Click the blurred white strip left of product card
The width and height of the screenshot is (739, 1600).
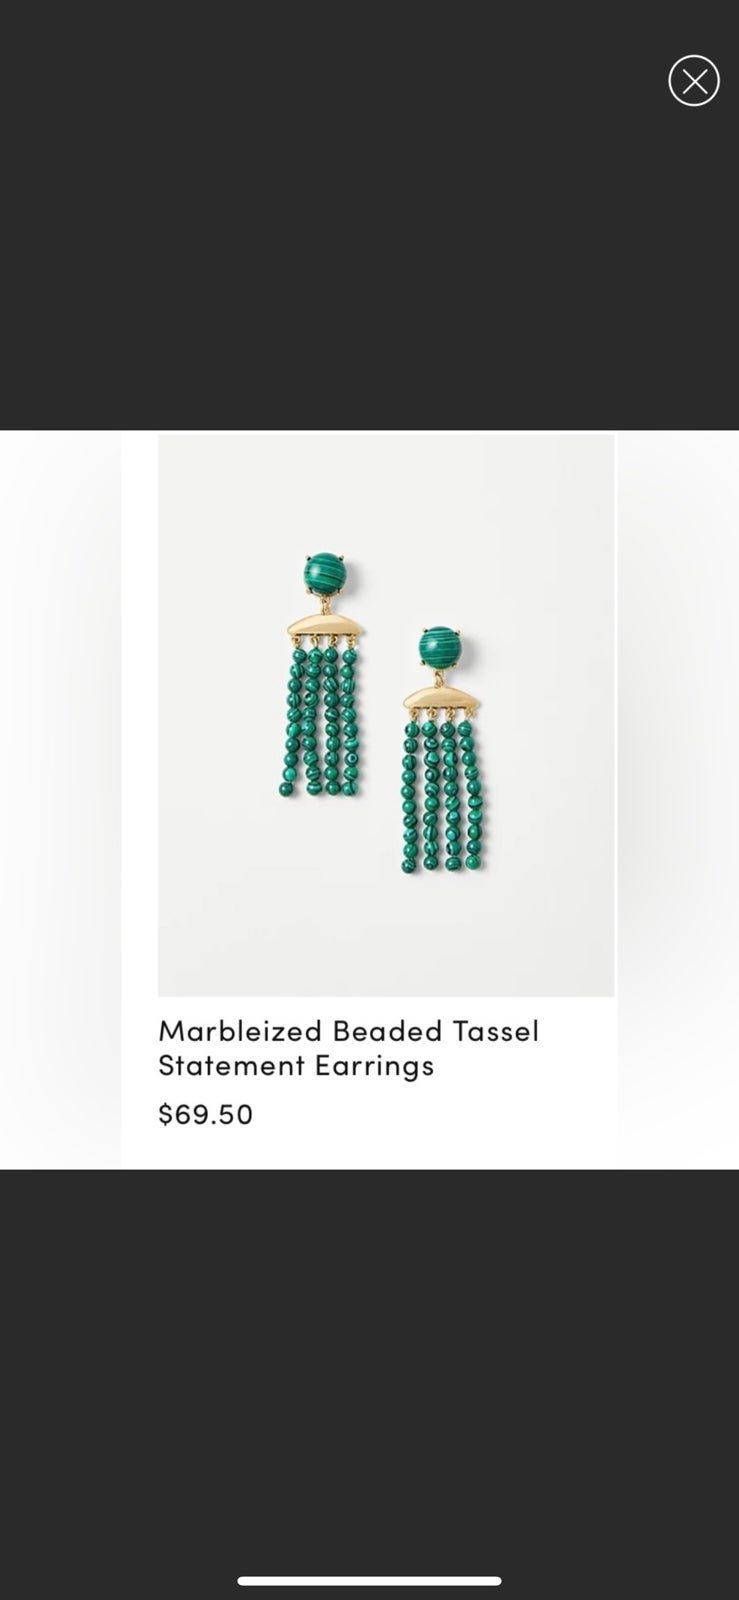click(60, 800)
